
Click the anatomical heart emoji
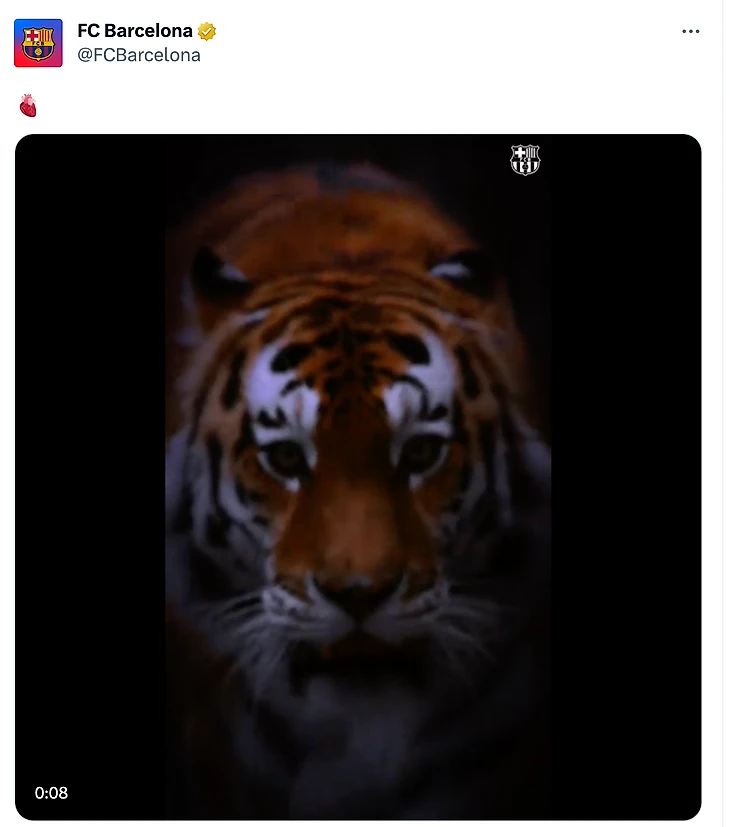click(28, 105)
